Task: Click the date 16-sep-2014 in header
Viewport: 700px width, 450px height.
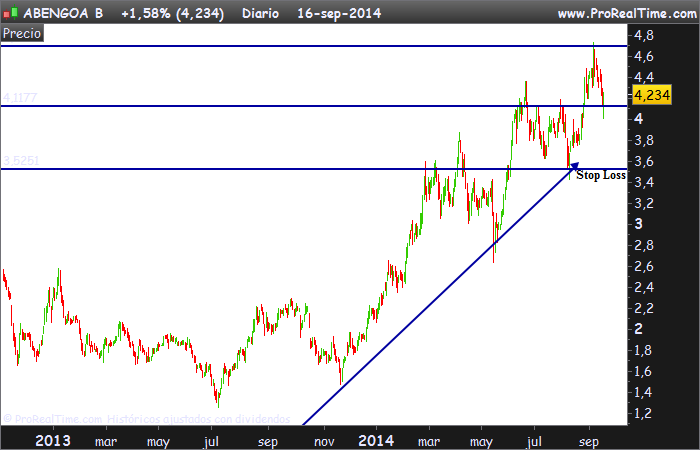Action: point(339,13)
